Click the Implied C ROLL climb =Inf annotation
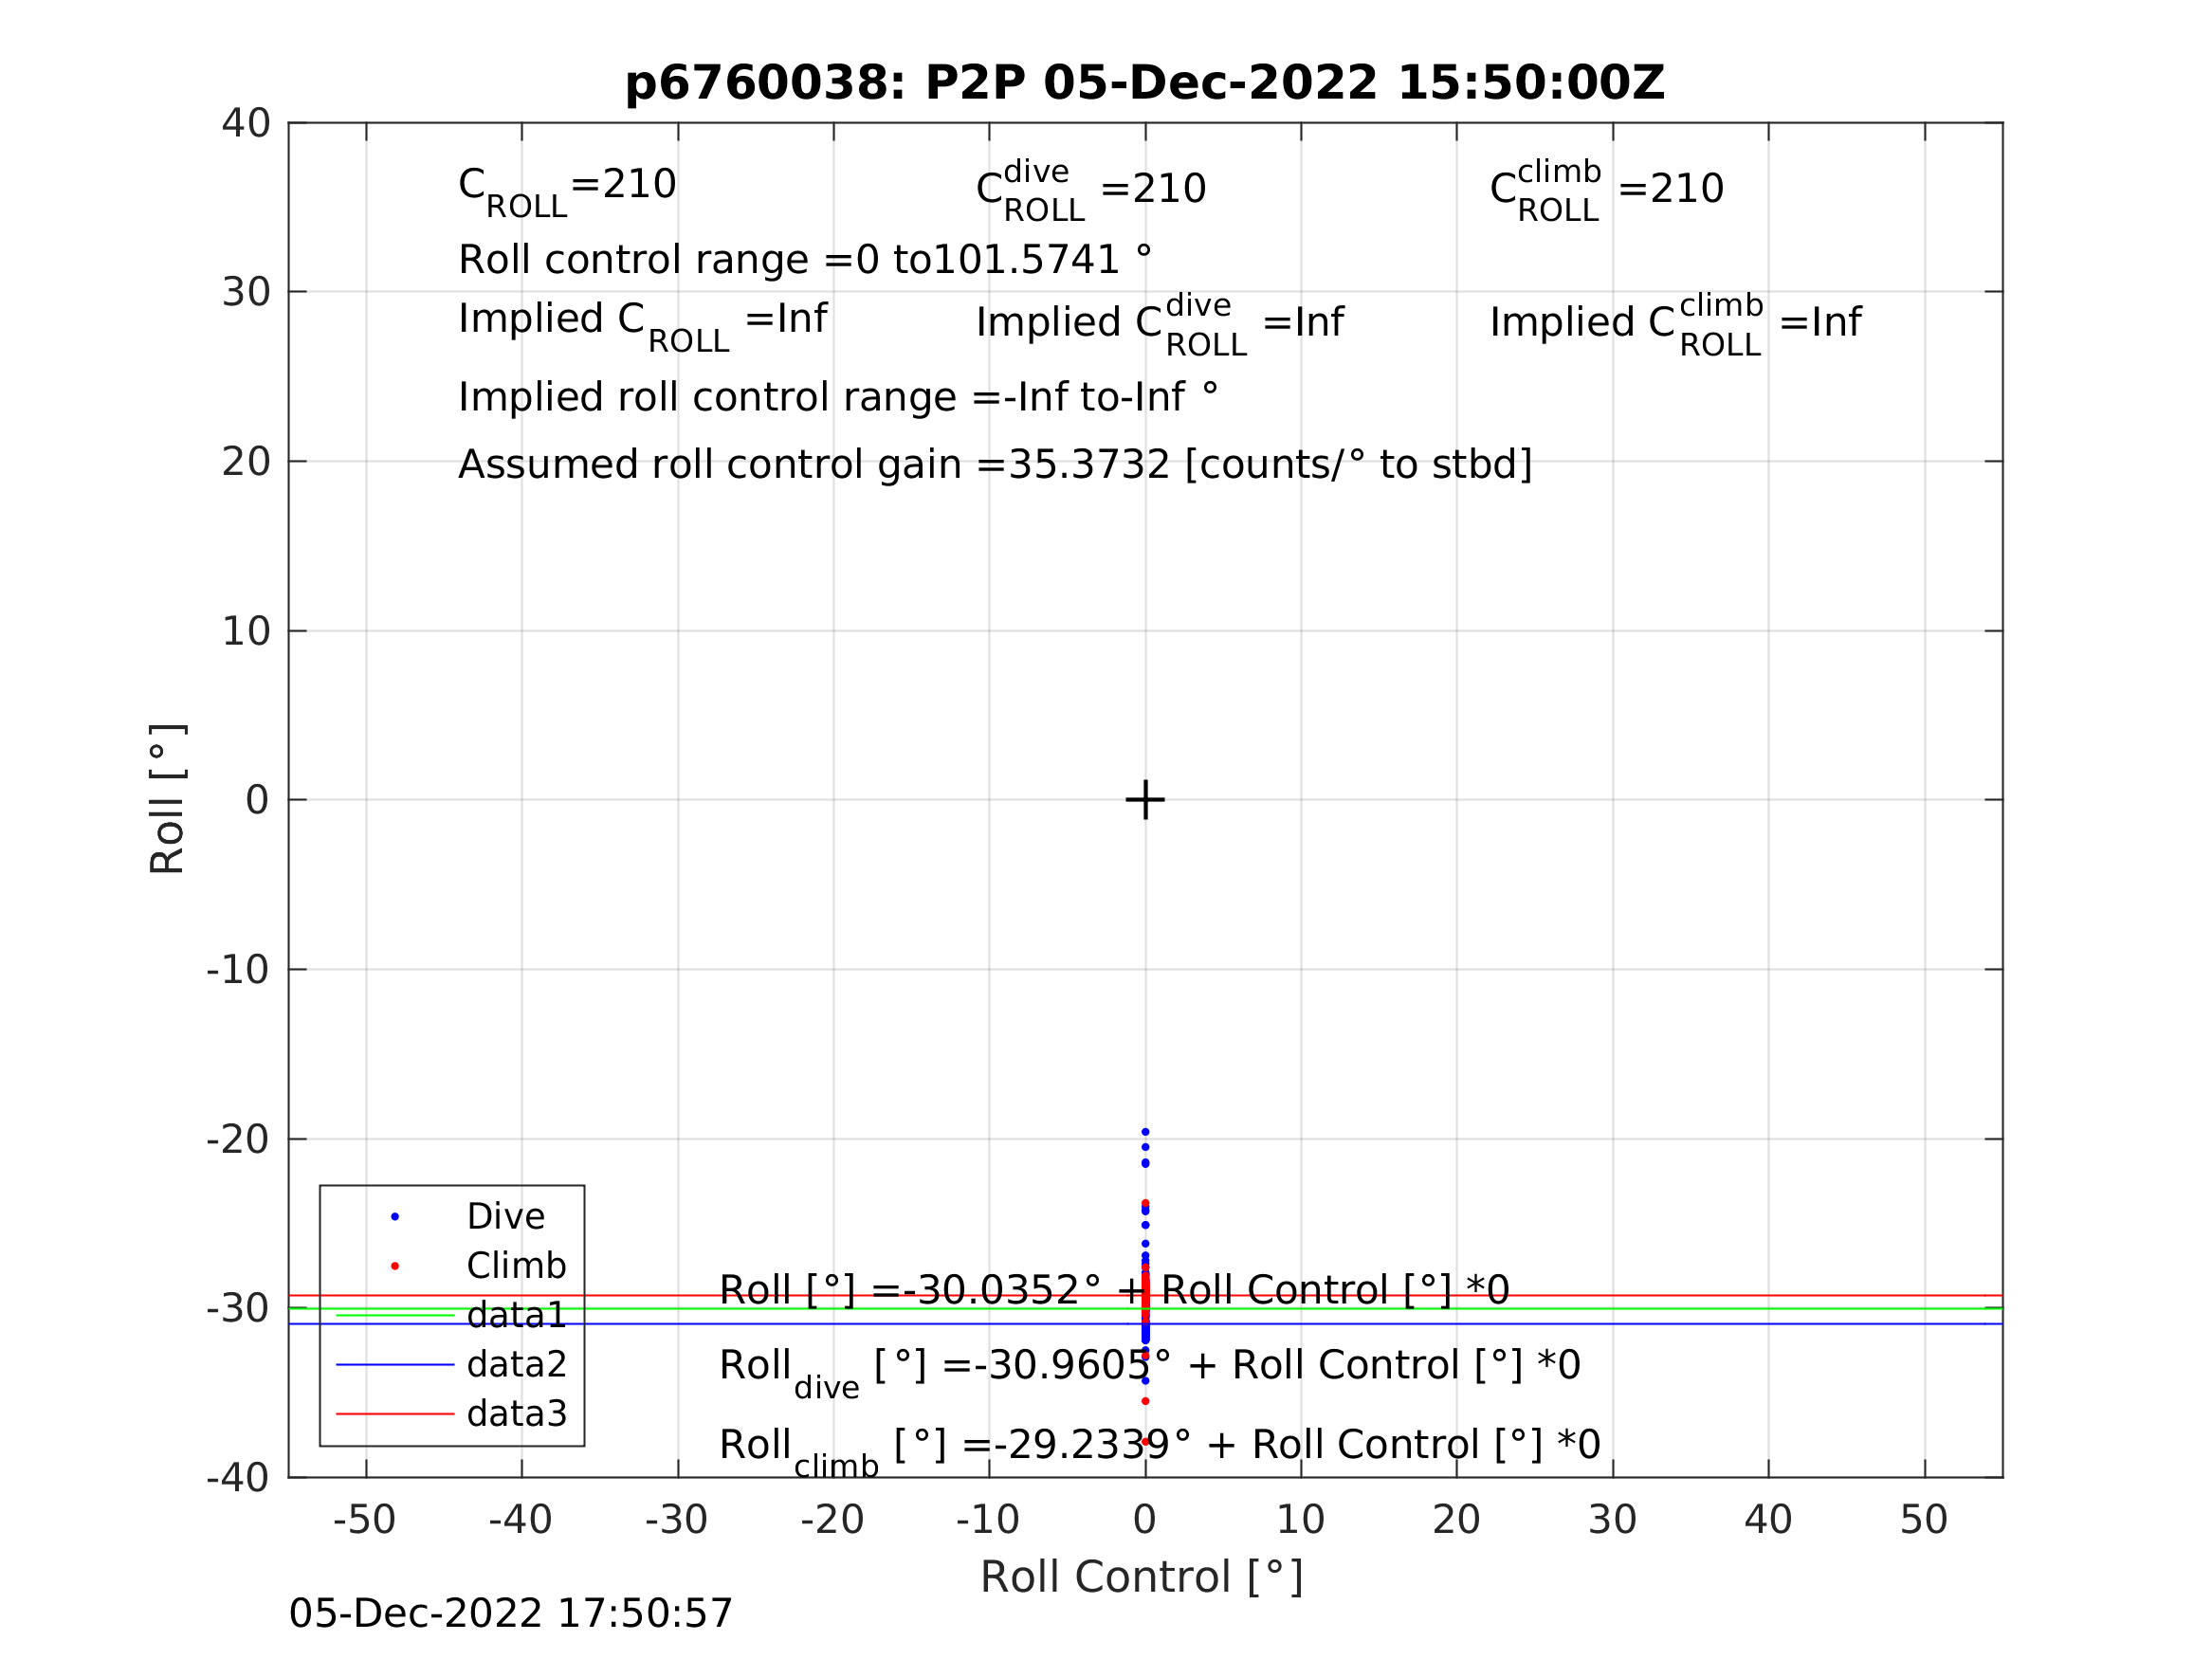Image resolution: width=2212 pixels, height=1659 pixels. click(x=1676, y=325)
